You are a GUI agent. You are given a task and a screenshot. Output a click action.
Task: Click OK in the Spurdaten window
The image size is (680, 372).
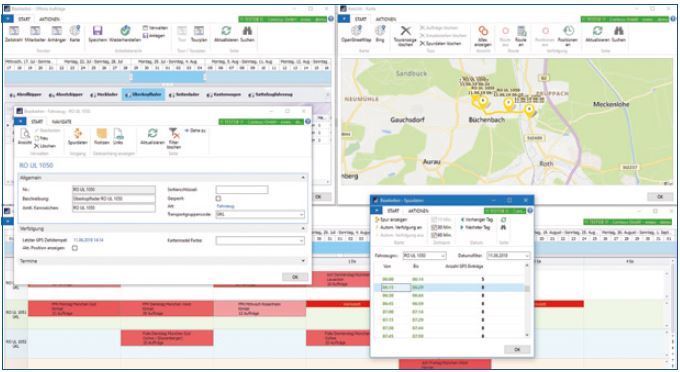point(517,349)
